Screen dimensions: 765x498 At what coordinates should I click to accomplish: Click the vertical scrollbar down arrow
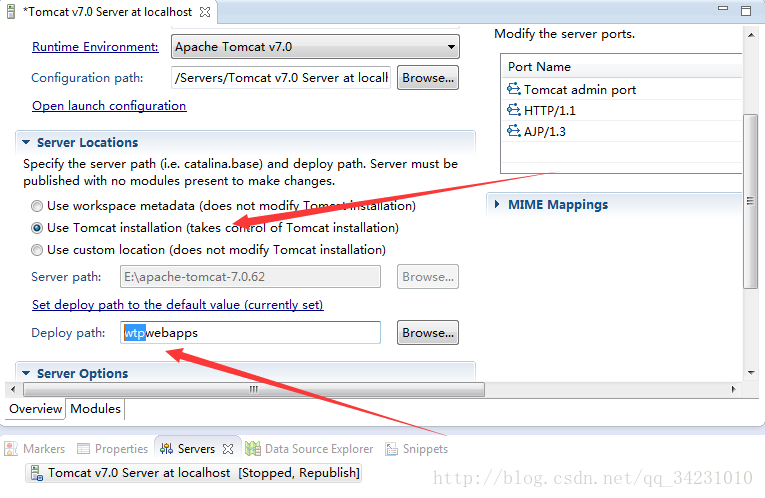(x=751, y=373)
